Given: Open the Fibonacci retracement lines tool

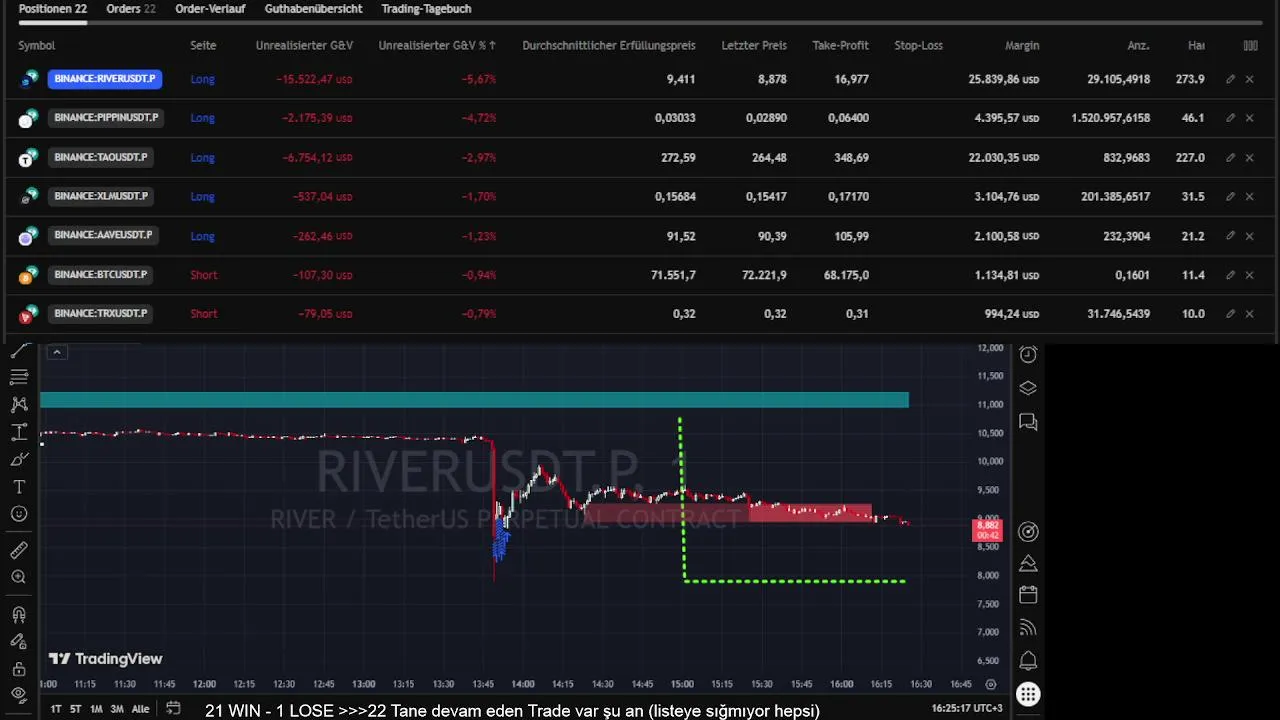Looking at the screenshot, I should (19, 377).
